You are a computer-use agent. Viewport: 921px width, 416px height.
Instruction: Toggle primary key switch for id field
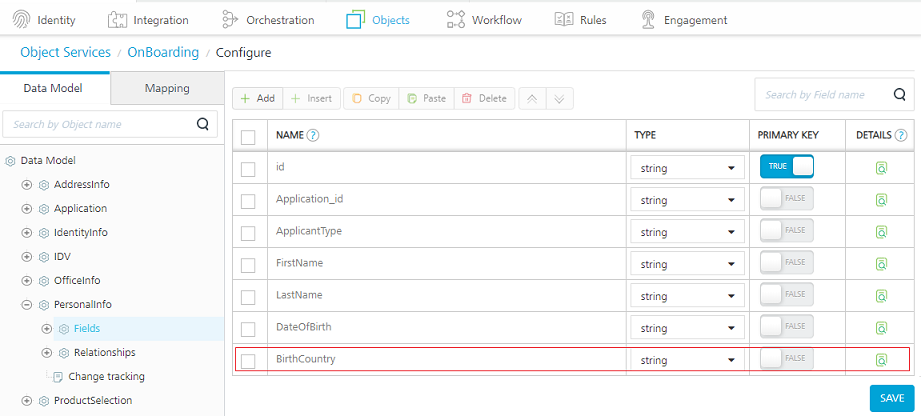click(x=787, y=167)
